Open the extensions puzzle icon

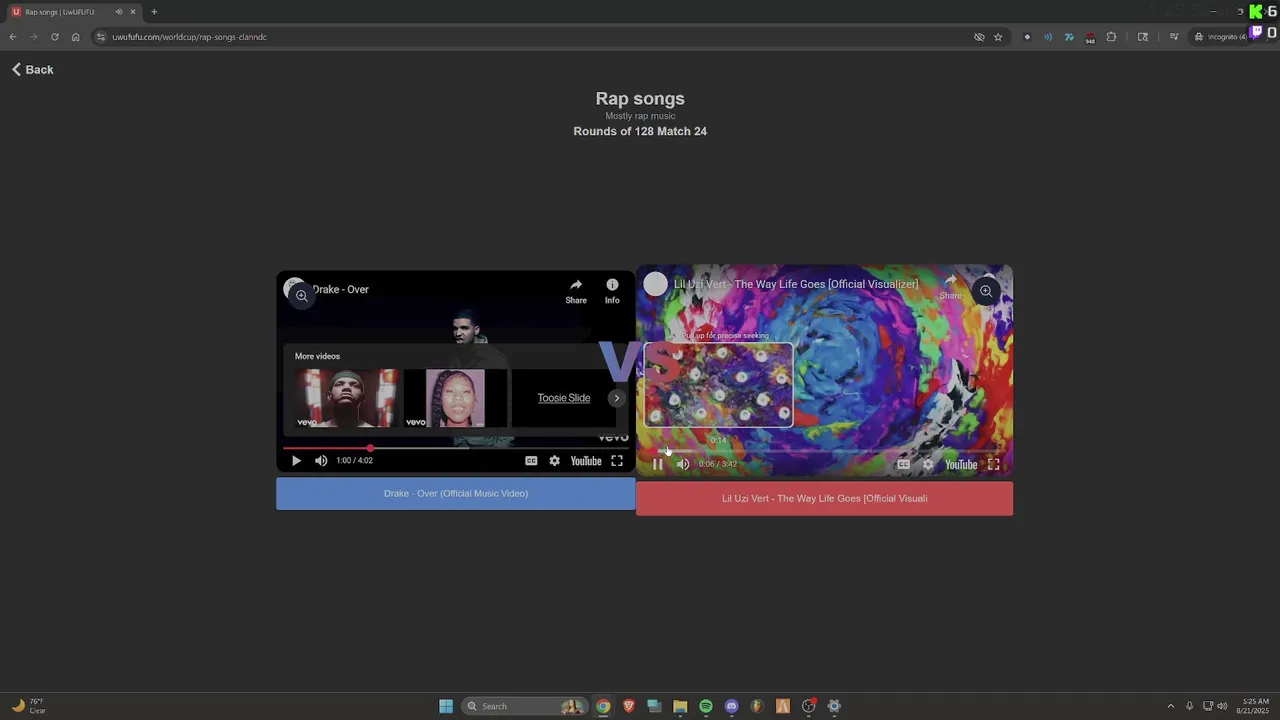[x=1111, y=37]
